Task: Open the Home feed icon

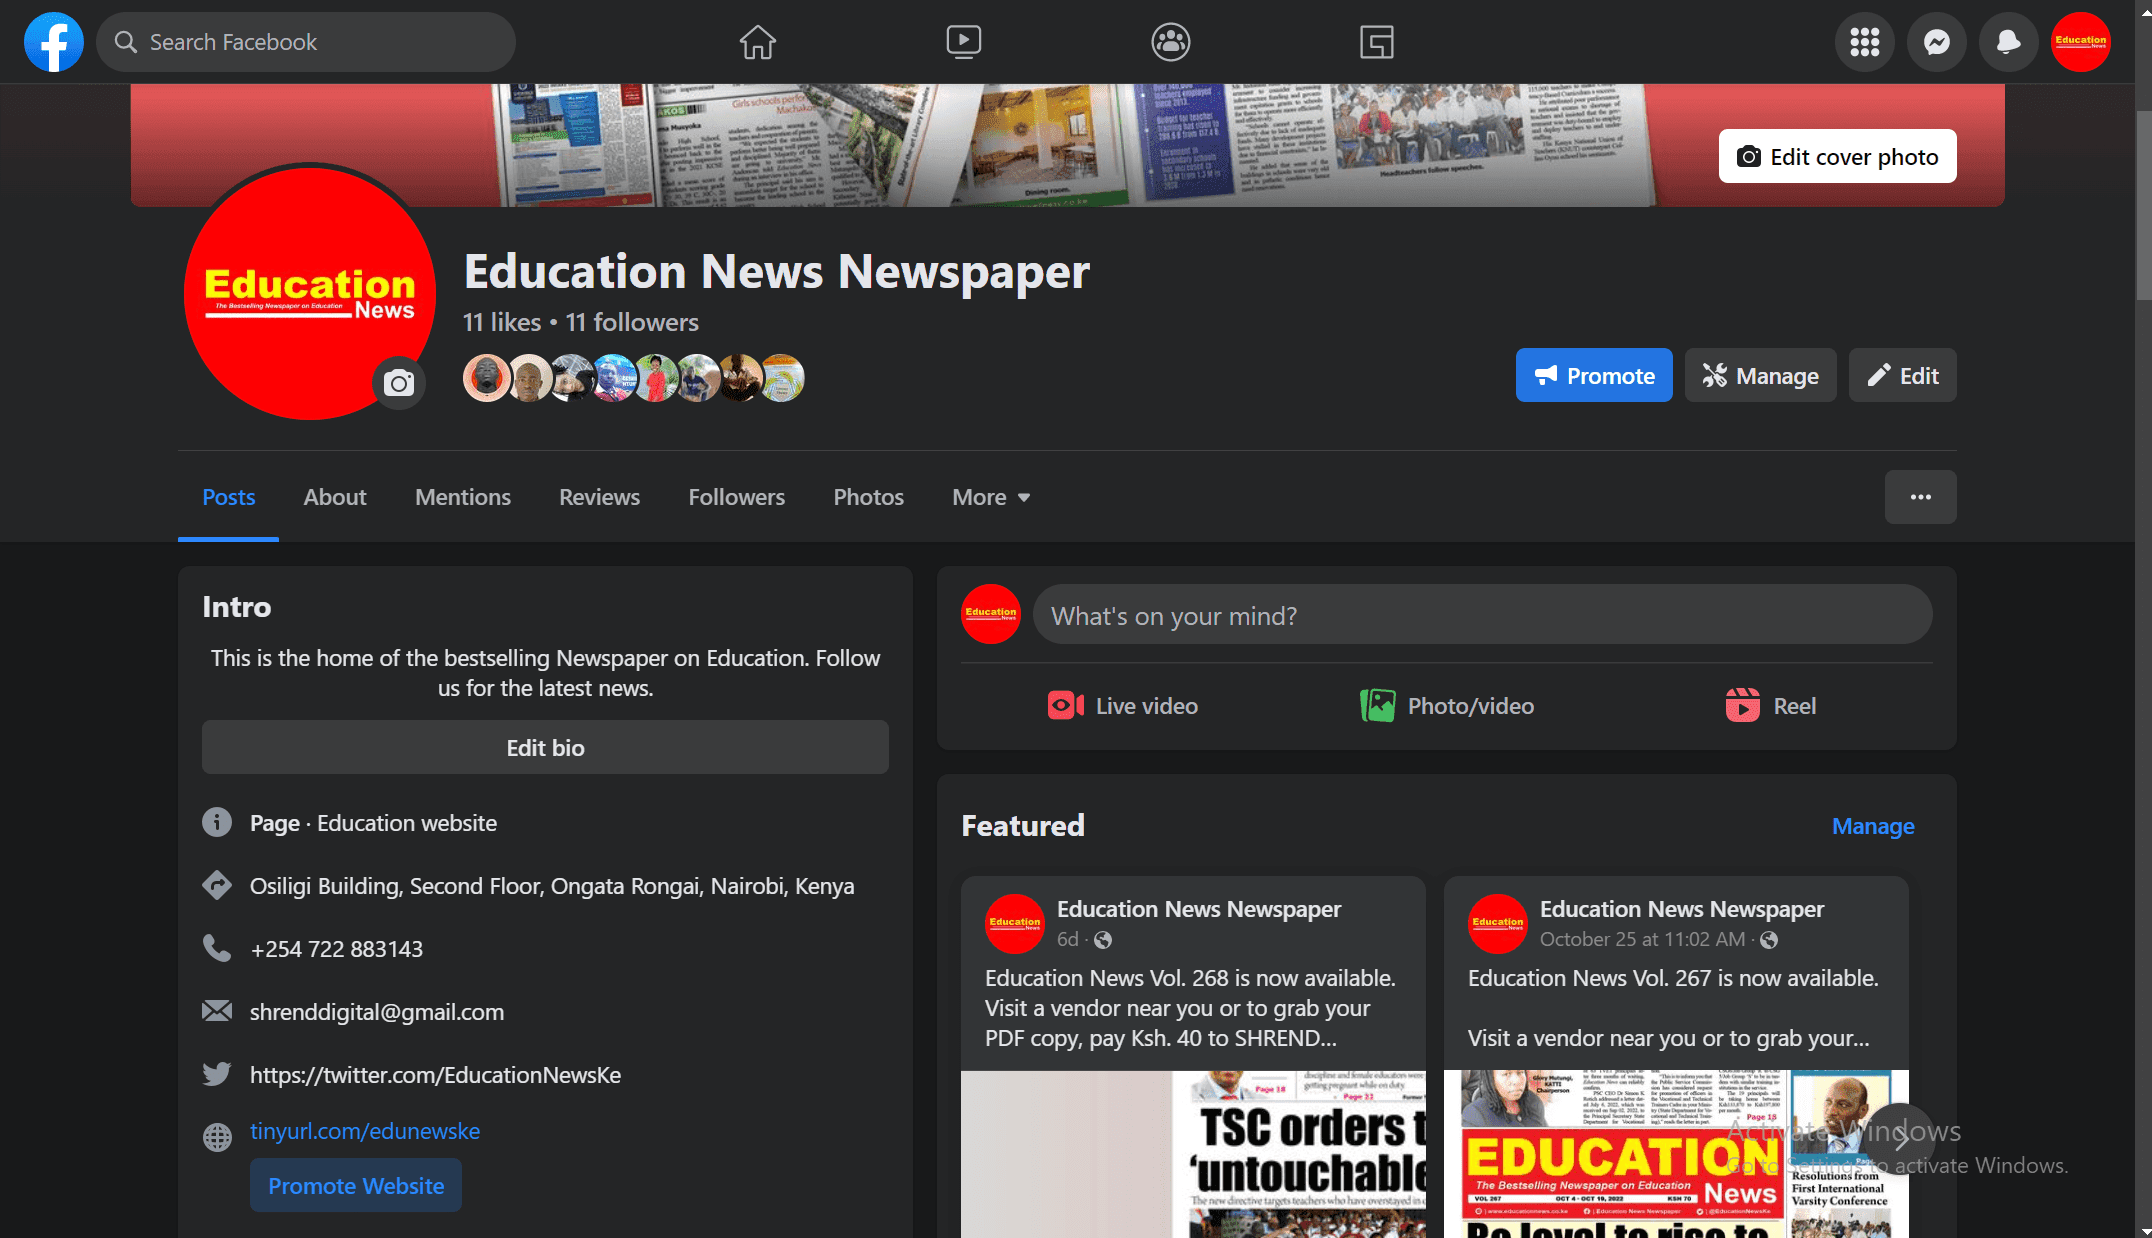Action: click(757, 42)
